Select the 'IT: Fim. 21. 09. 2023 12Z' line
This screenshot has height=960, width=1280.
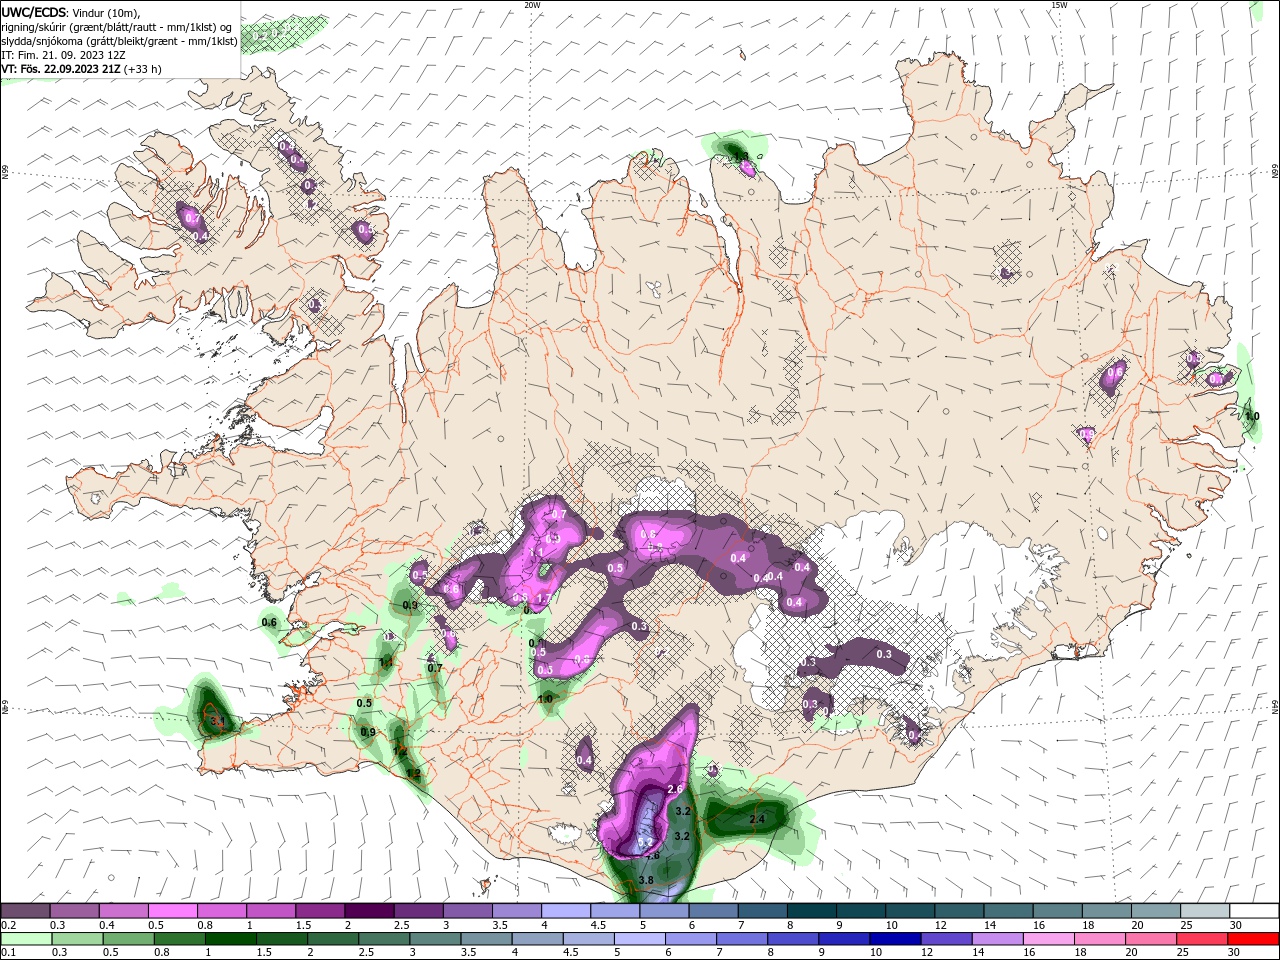63,55
